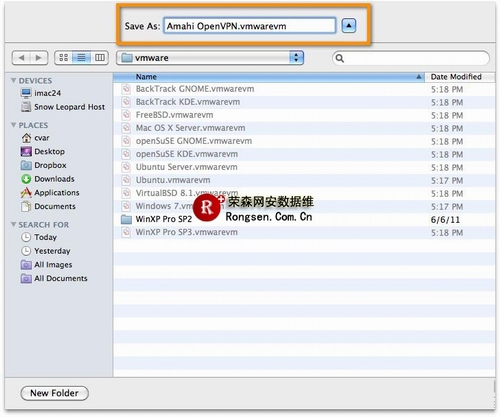Collapse the SEARCH FOR section triangle

tap(13, 224)
